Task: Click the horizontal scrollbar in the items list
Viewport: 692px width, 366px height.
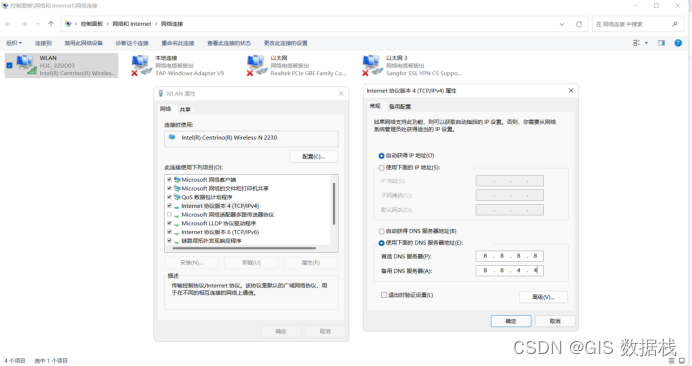Action: [x=244, y=248]
